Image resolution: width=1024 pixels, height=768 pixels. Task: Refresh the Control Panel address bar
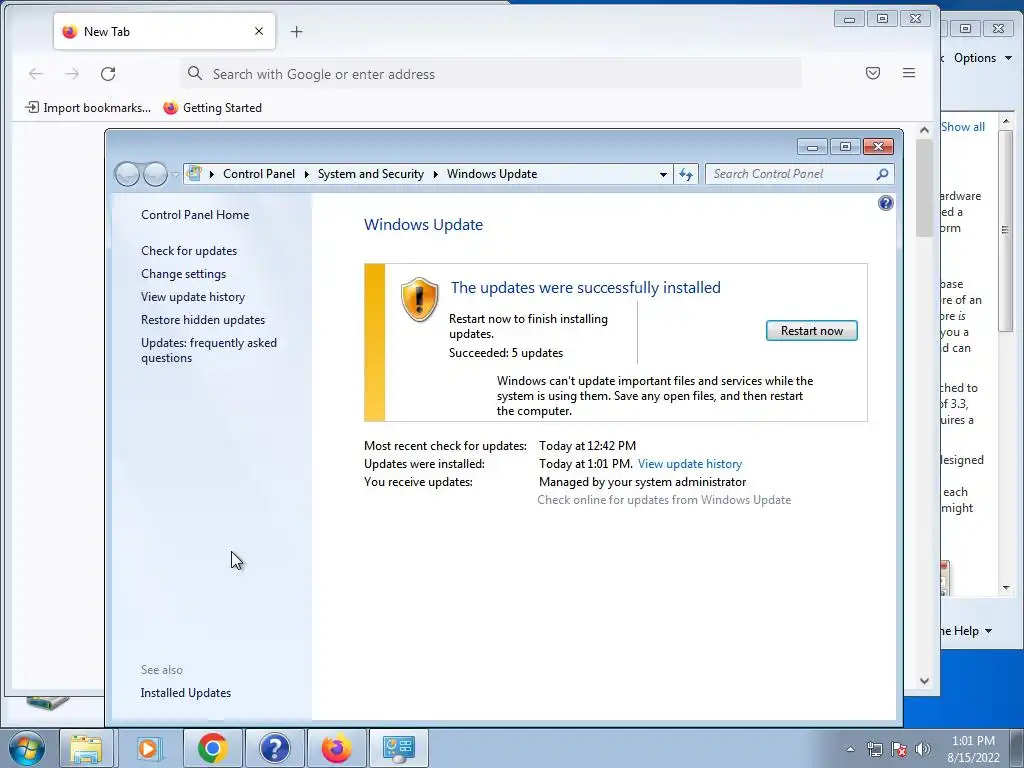[686, 174]
